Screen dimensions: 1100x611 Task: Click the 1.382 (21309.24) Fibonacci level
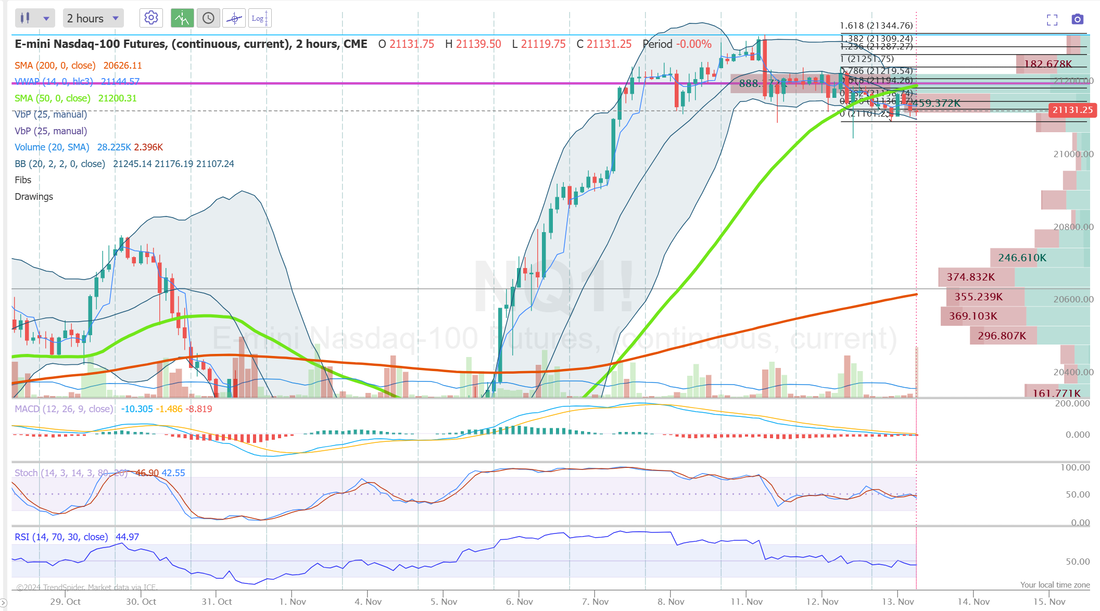click(x=876, y=39)
